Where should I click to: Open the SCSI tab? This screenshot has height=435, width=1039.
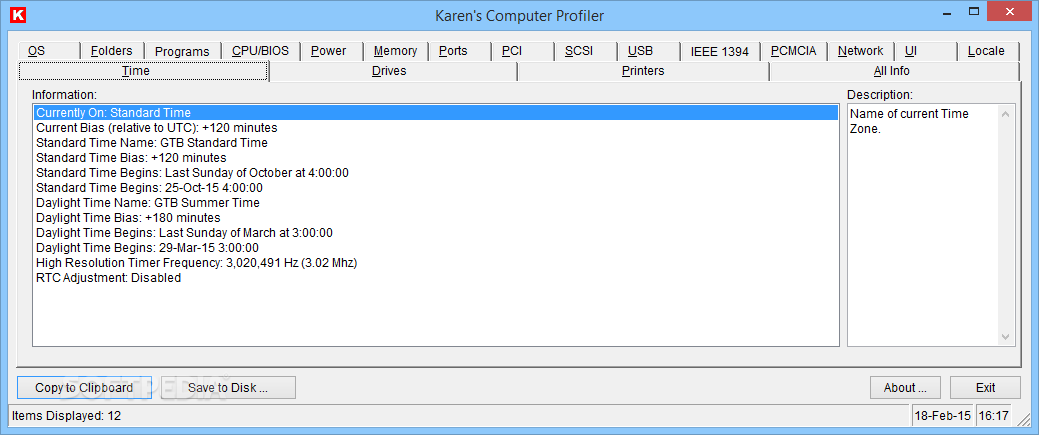pyautogui.click(x=585, y=51)
